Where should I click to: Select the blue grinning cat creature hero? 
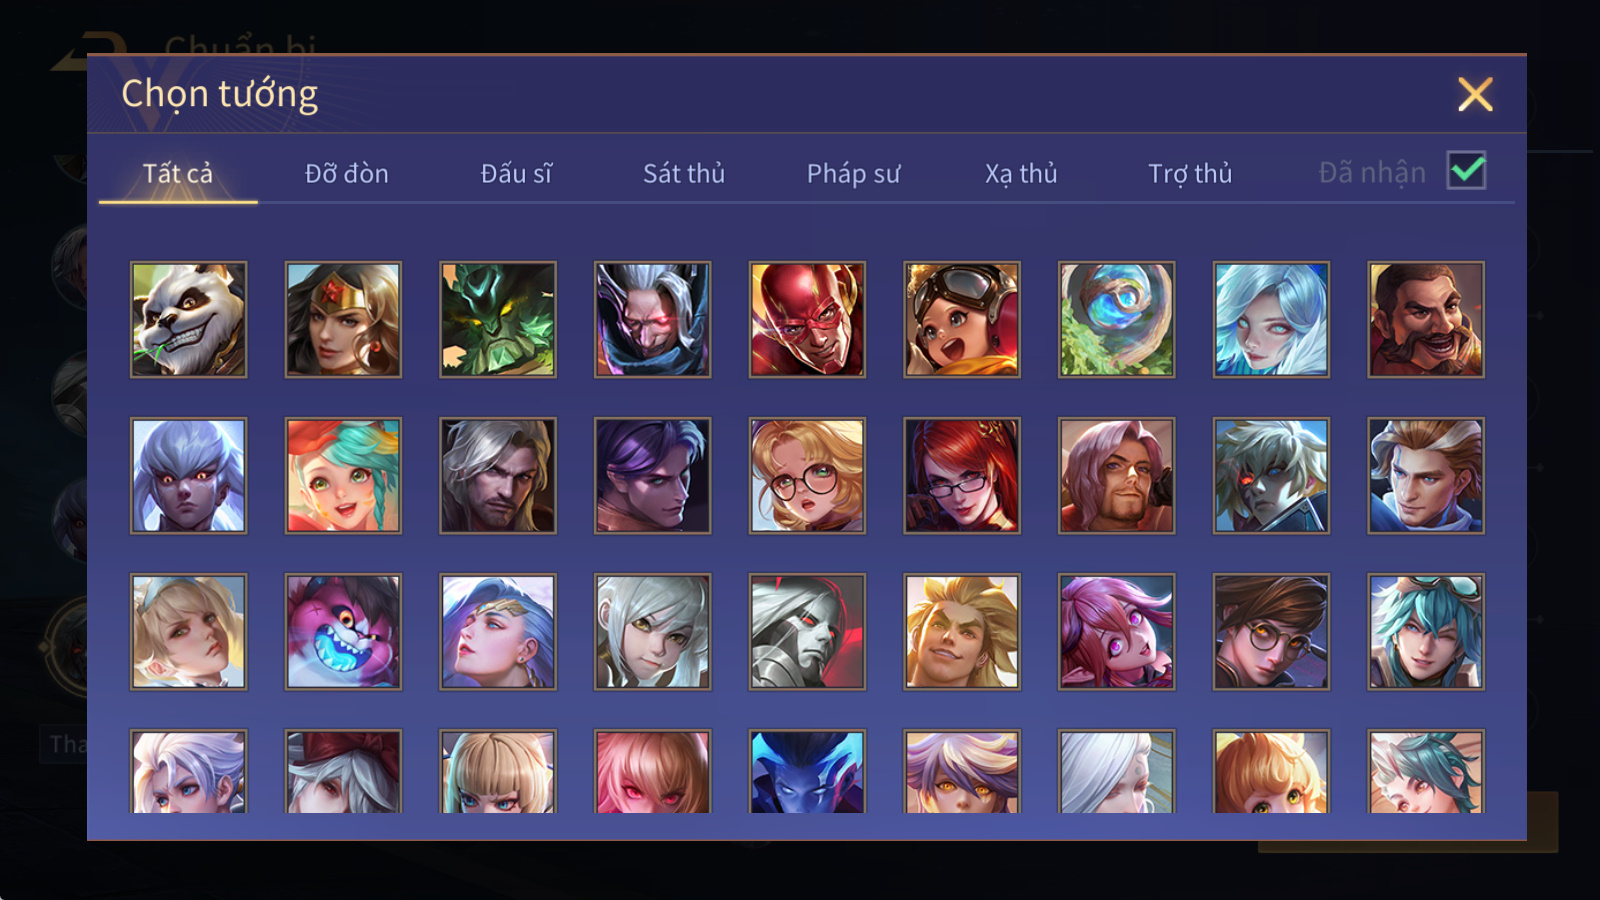(343, 632)
